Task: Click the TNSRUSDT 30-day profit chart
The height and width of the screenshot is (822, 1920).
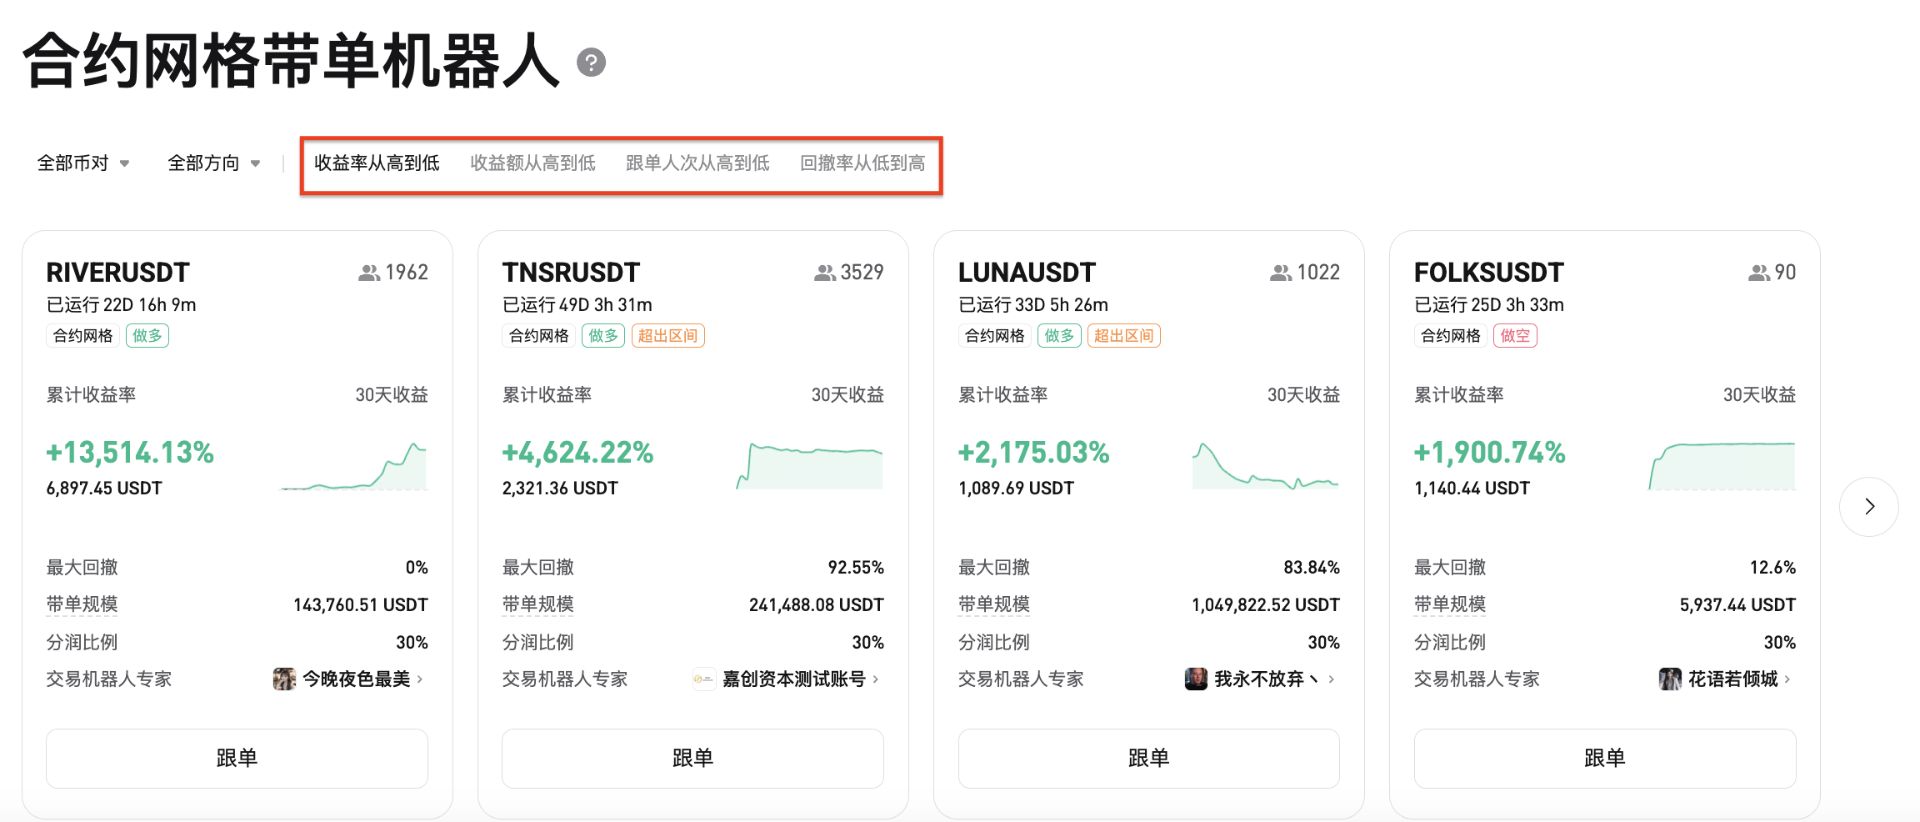Action: (810, 466)
